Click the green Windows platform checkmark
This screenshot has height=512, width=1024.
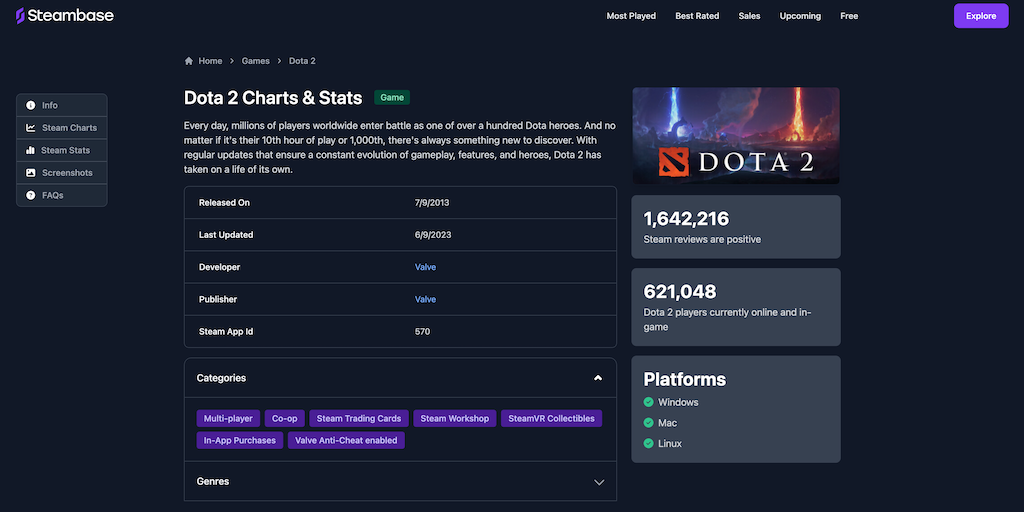tap(648, 402)
